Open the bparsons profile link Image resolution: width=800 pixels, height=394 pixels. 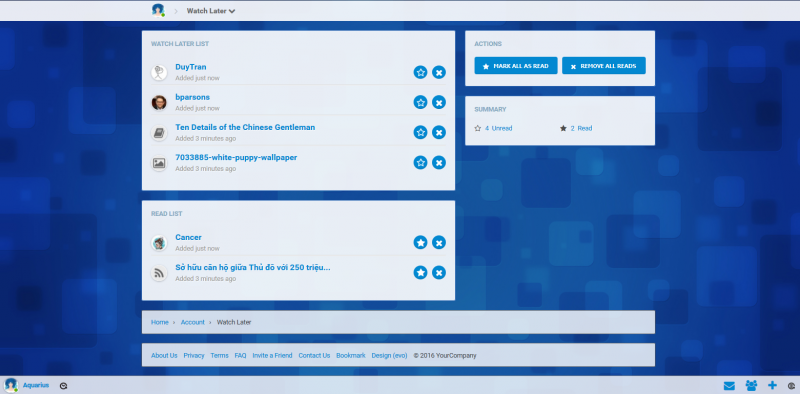(192, 97)
